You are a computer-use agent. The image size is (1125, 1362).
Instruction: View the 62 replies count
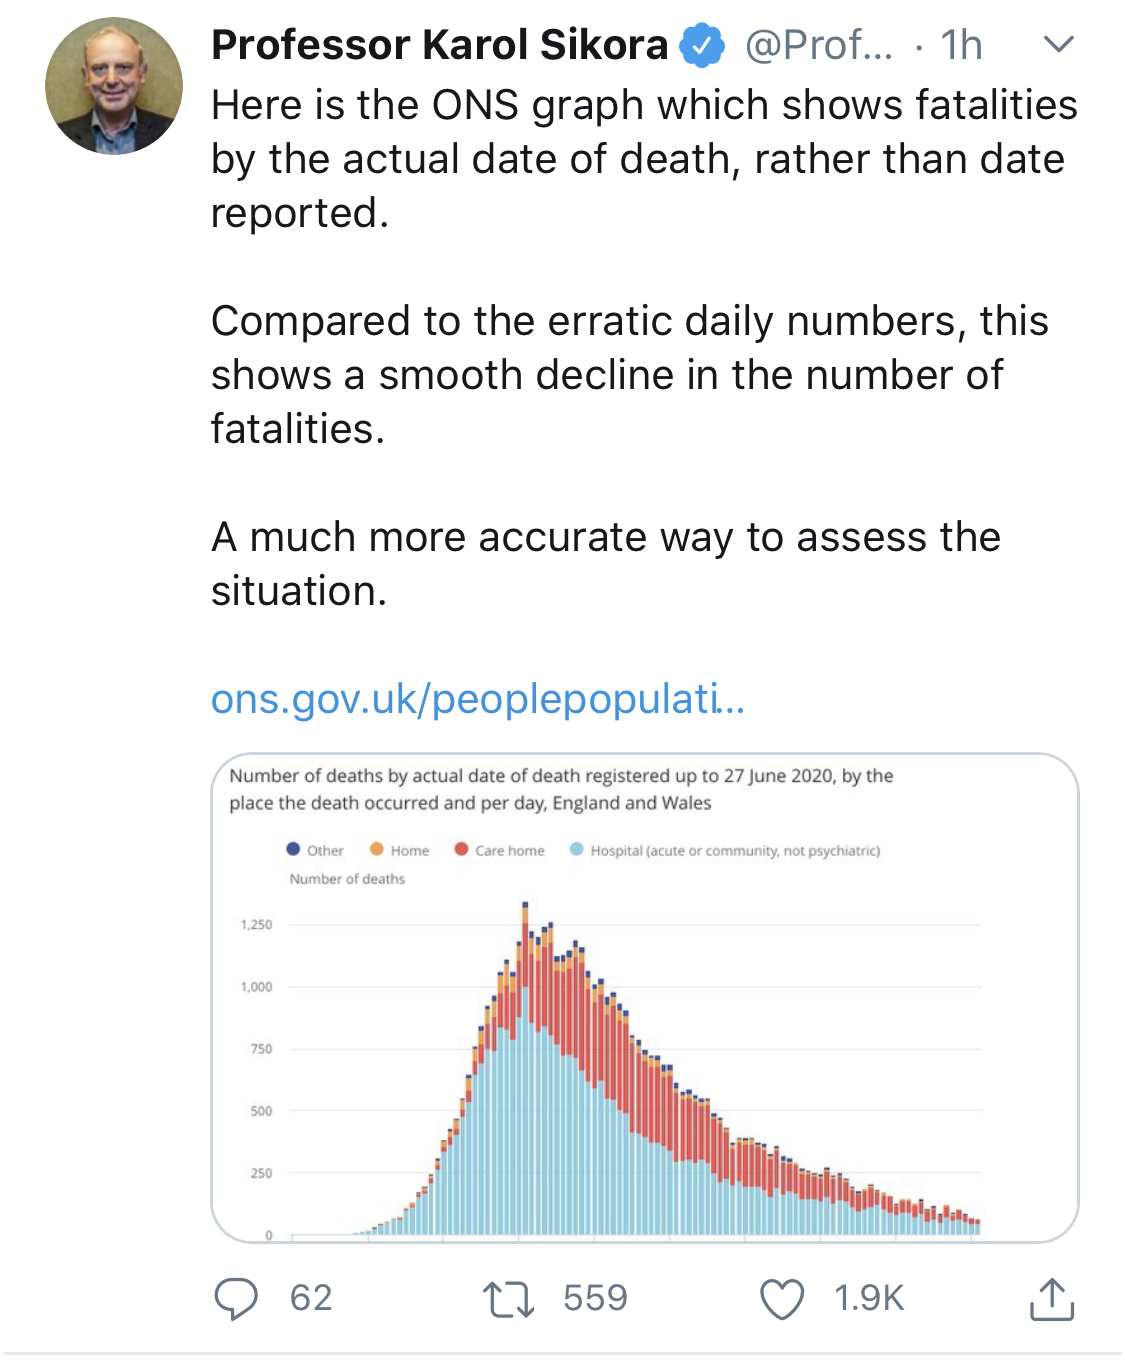[x=311, y=1298]
